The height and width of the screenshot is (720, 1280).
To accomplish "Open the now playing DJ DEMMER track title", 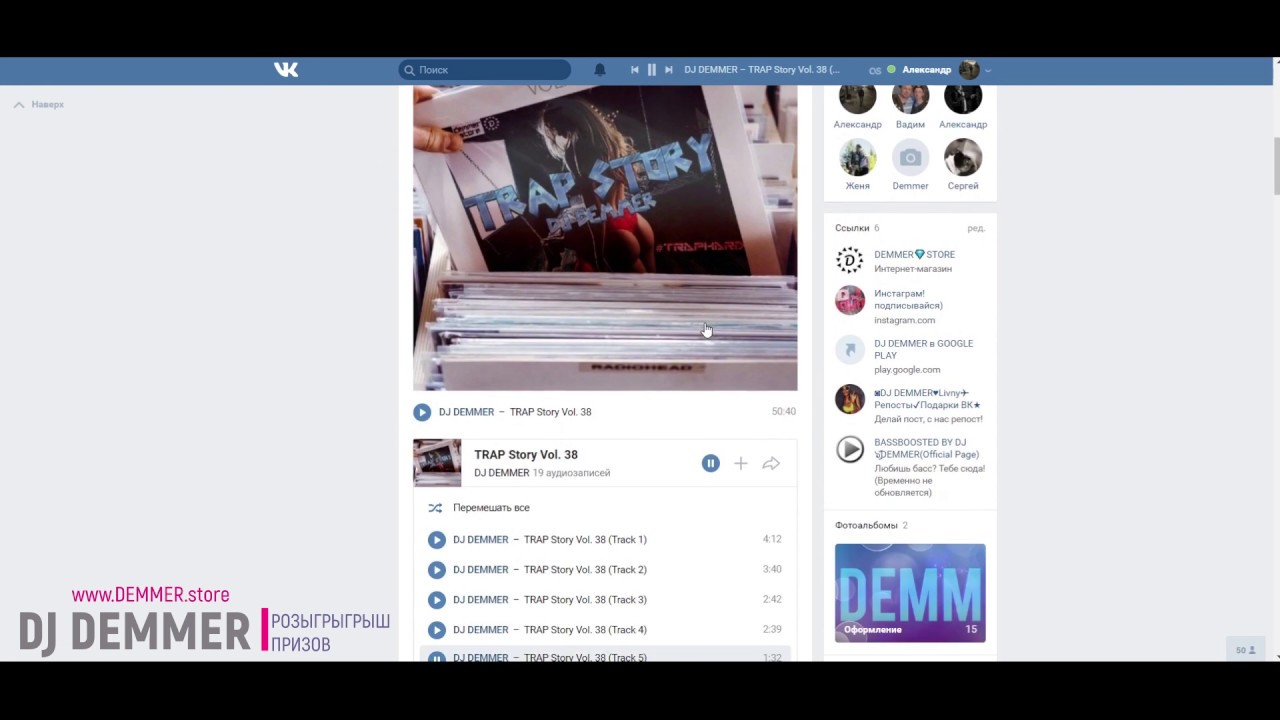I will [762, 70].
